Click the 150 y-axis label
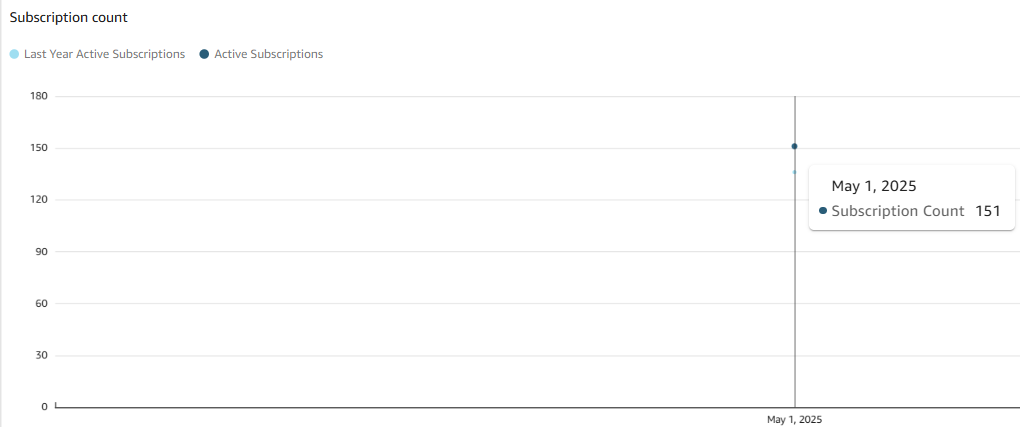Screen dimensions: 1020x427 point(39,148)
